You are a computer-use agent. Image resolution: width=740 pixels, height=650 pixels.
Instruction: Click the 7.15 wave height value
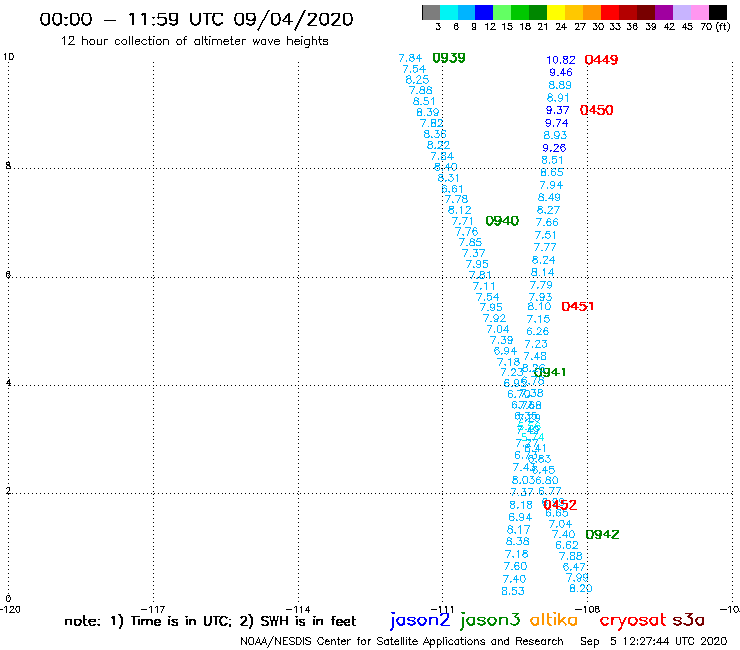pos(538,319)
